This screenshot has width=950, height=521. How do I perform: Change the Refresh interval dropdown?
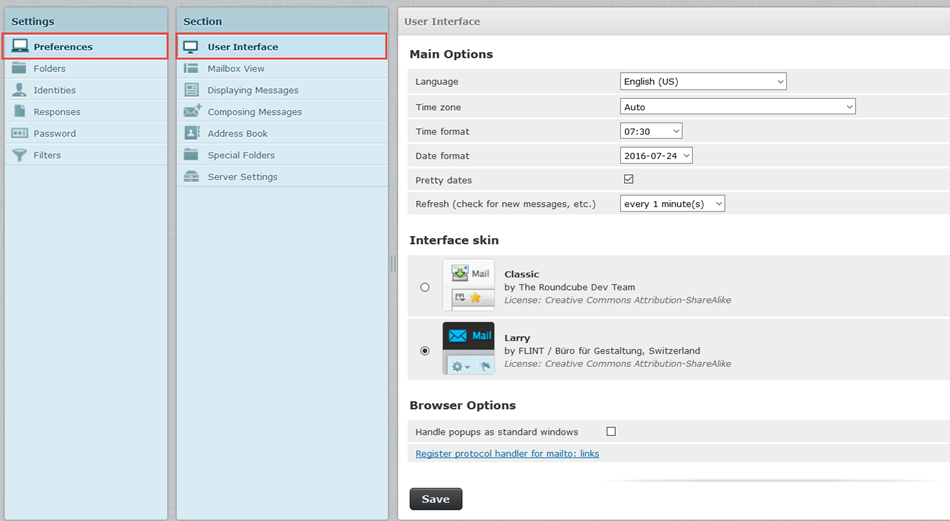pos(672,204)
